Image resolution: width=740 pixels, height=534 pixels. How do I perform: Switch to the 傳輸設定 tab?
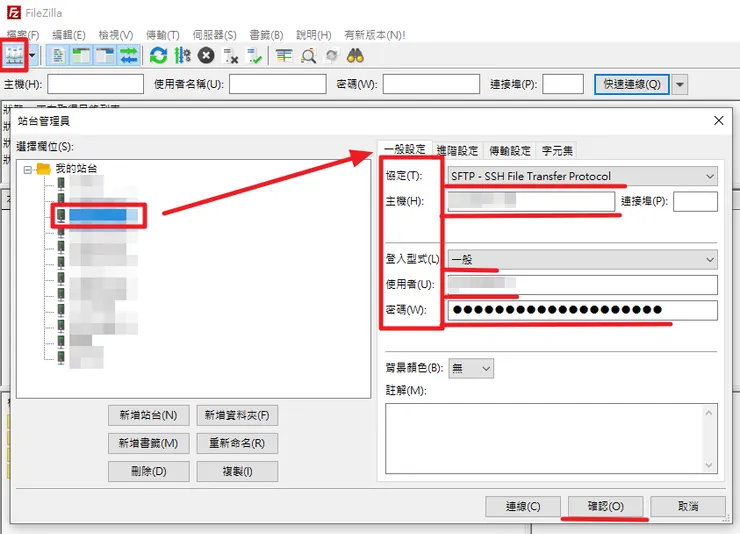(x=510, y=150)
